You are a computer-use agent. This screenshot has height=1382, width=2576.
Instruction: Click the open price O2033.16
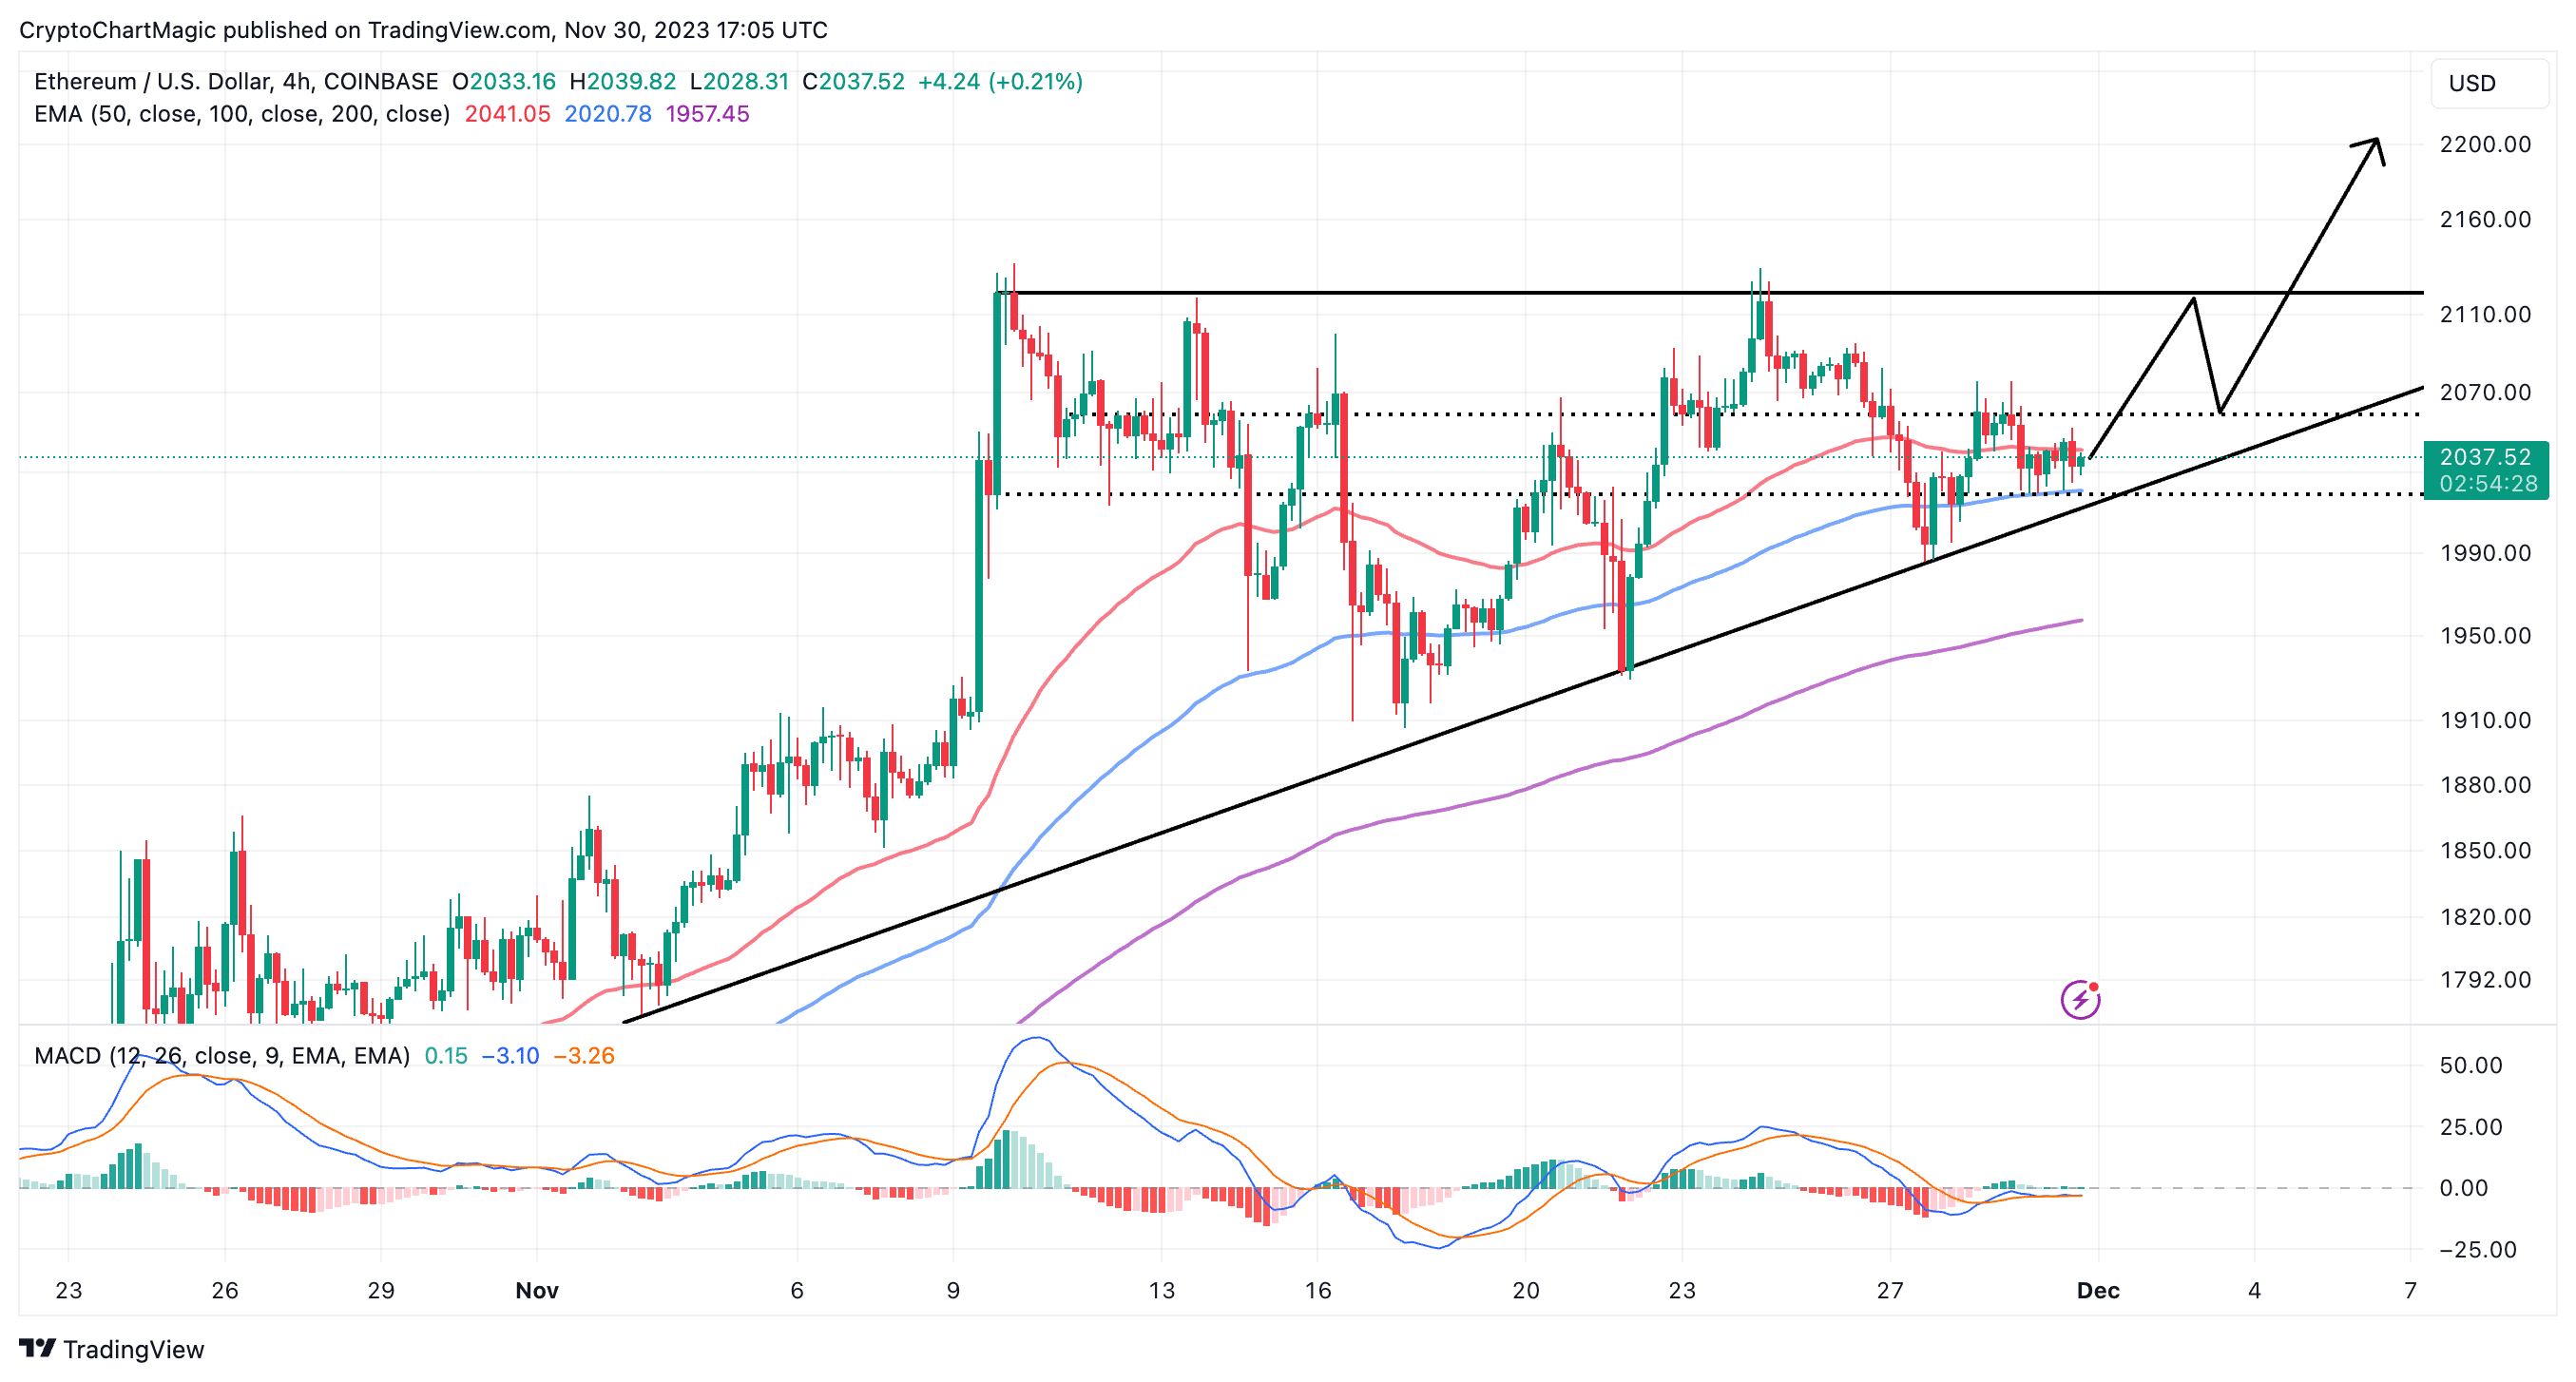point(504,81)
